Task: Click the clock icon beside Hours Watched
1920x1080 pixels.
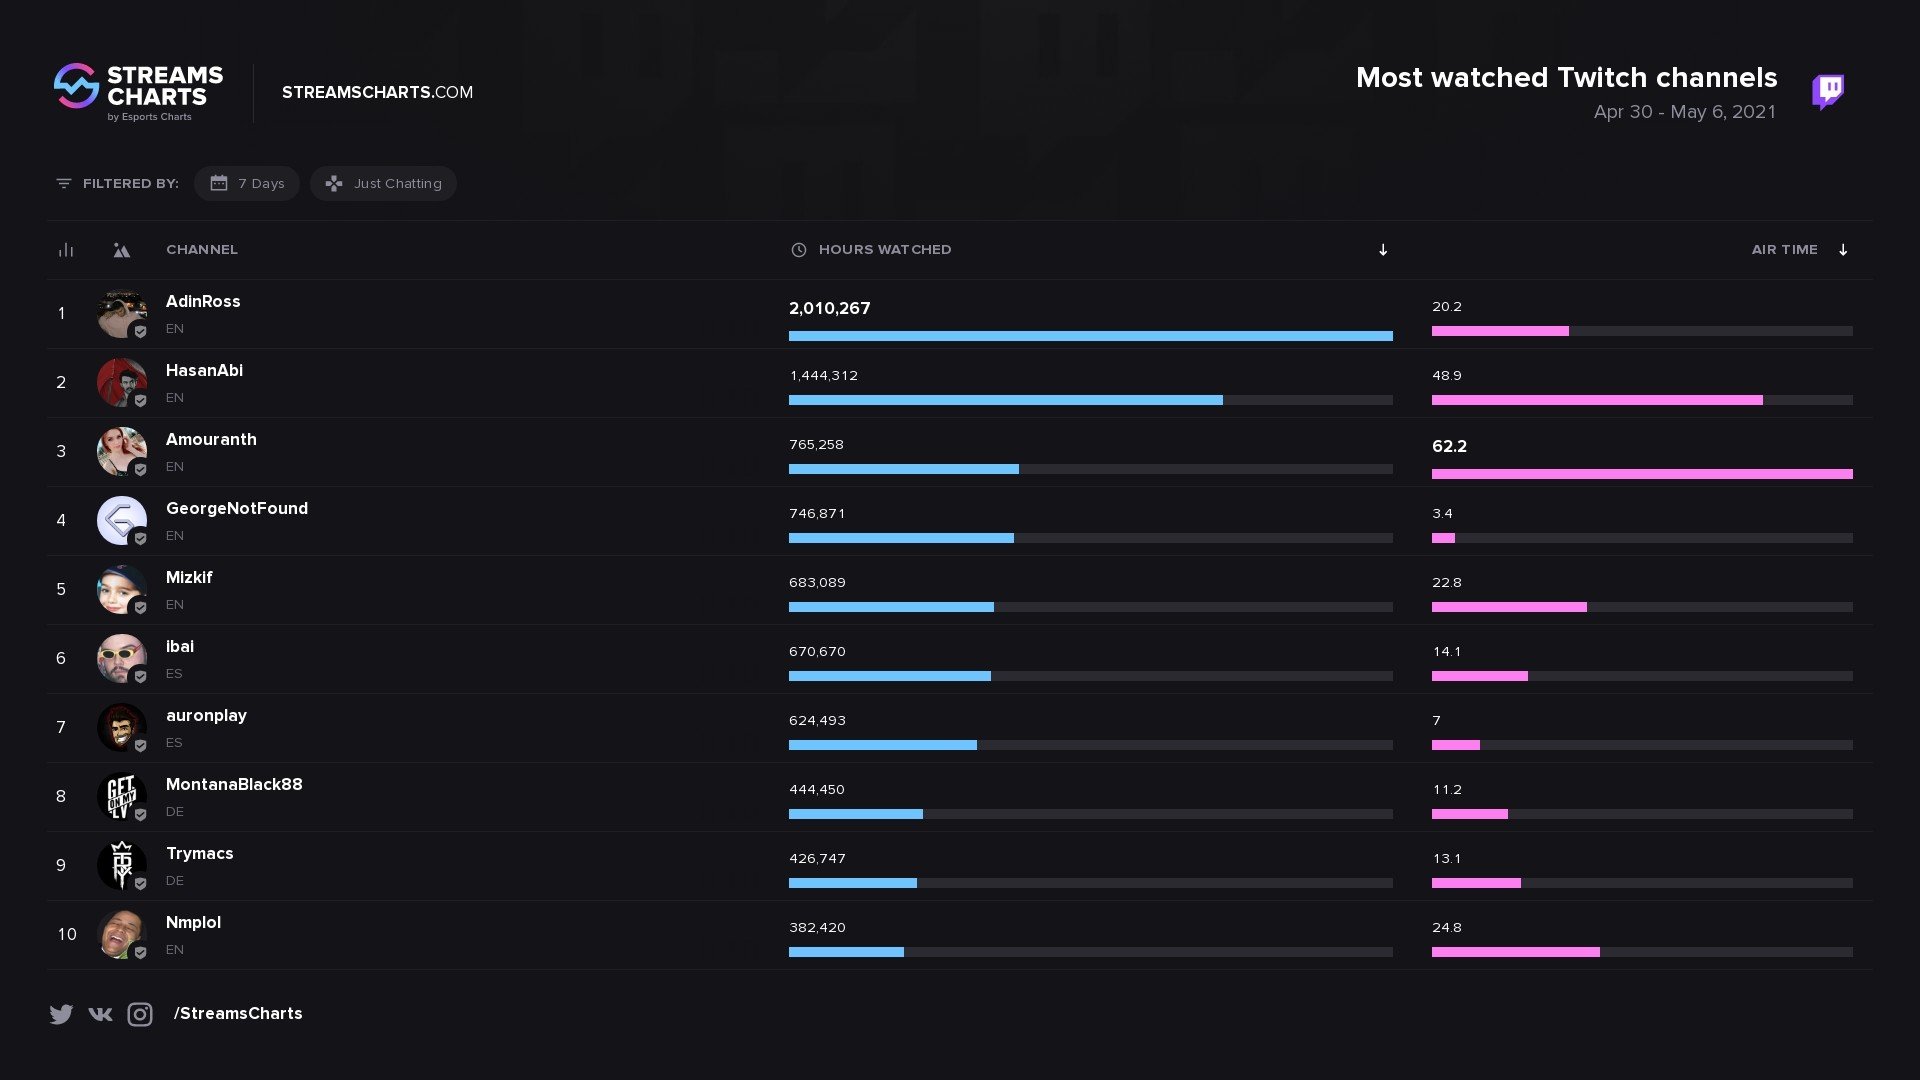Action: [798, 250]
